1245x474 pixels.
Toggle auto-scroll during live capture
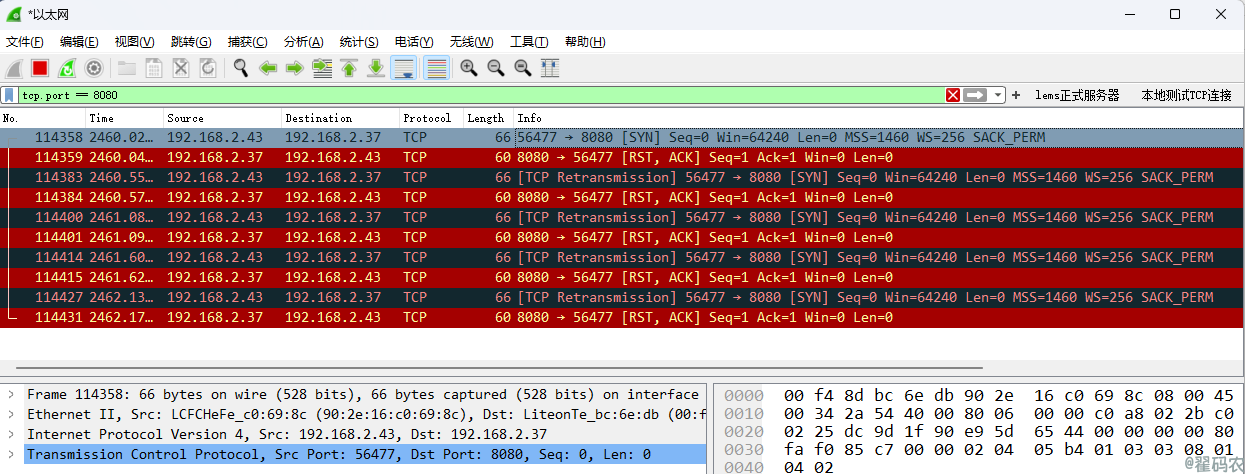click(404, 68)
